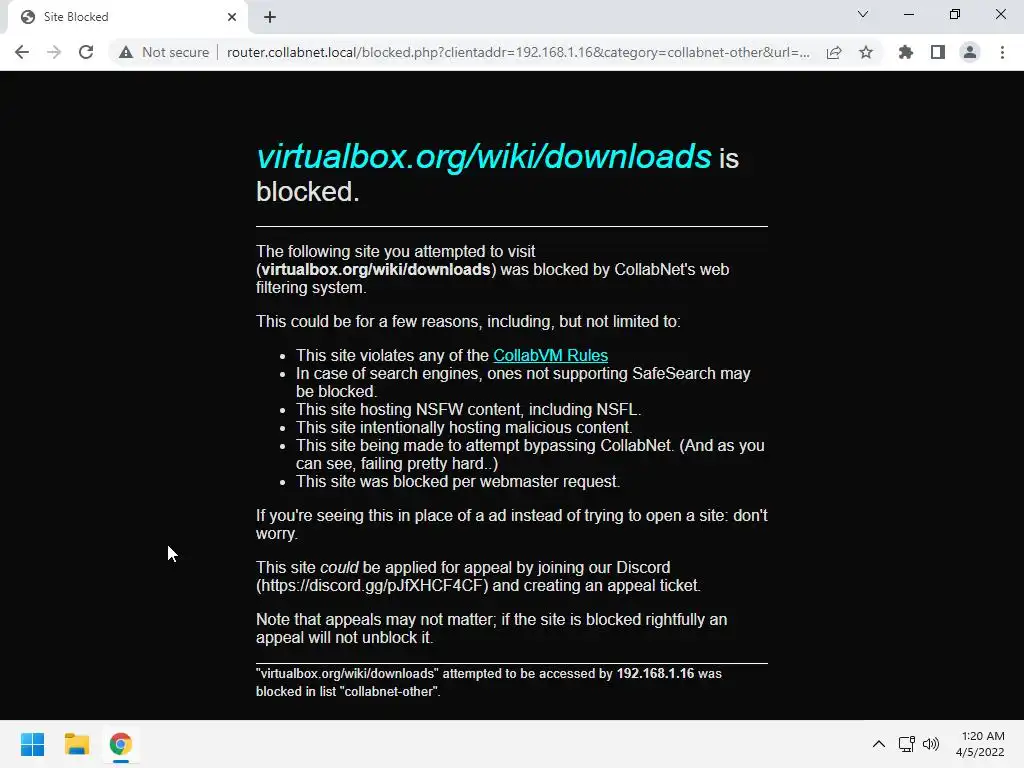
Task: Share this page icon in address bar
Action: 834,52
